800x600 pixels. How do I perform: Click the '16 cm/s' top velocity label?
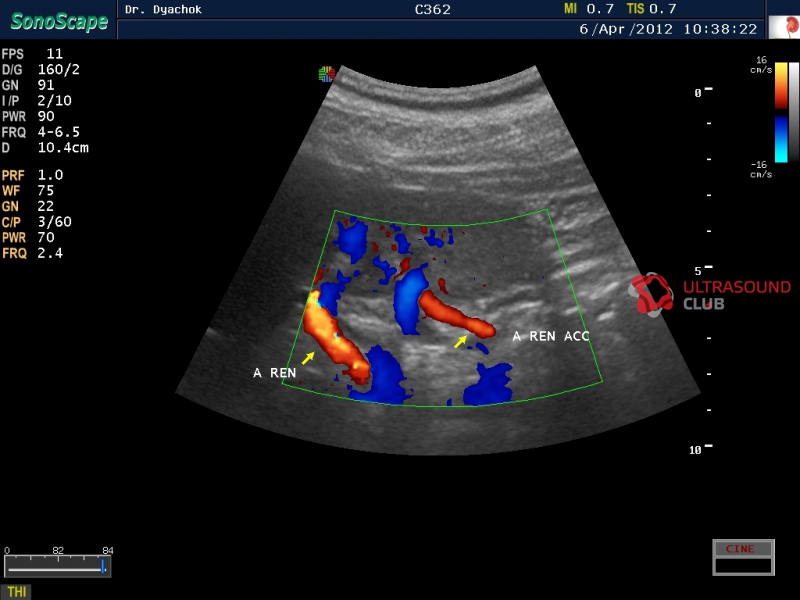tap(761, 65)
